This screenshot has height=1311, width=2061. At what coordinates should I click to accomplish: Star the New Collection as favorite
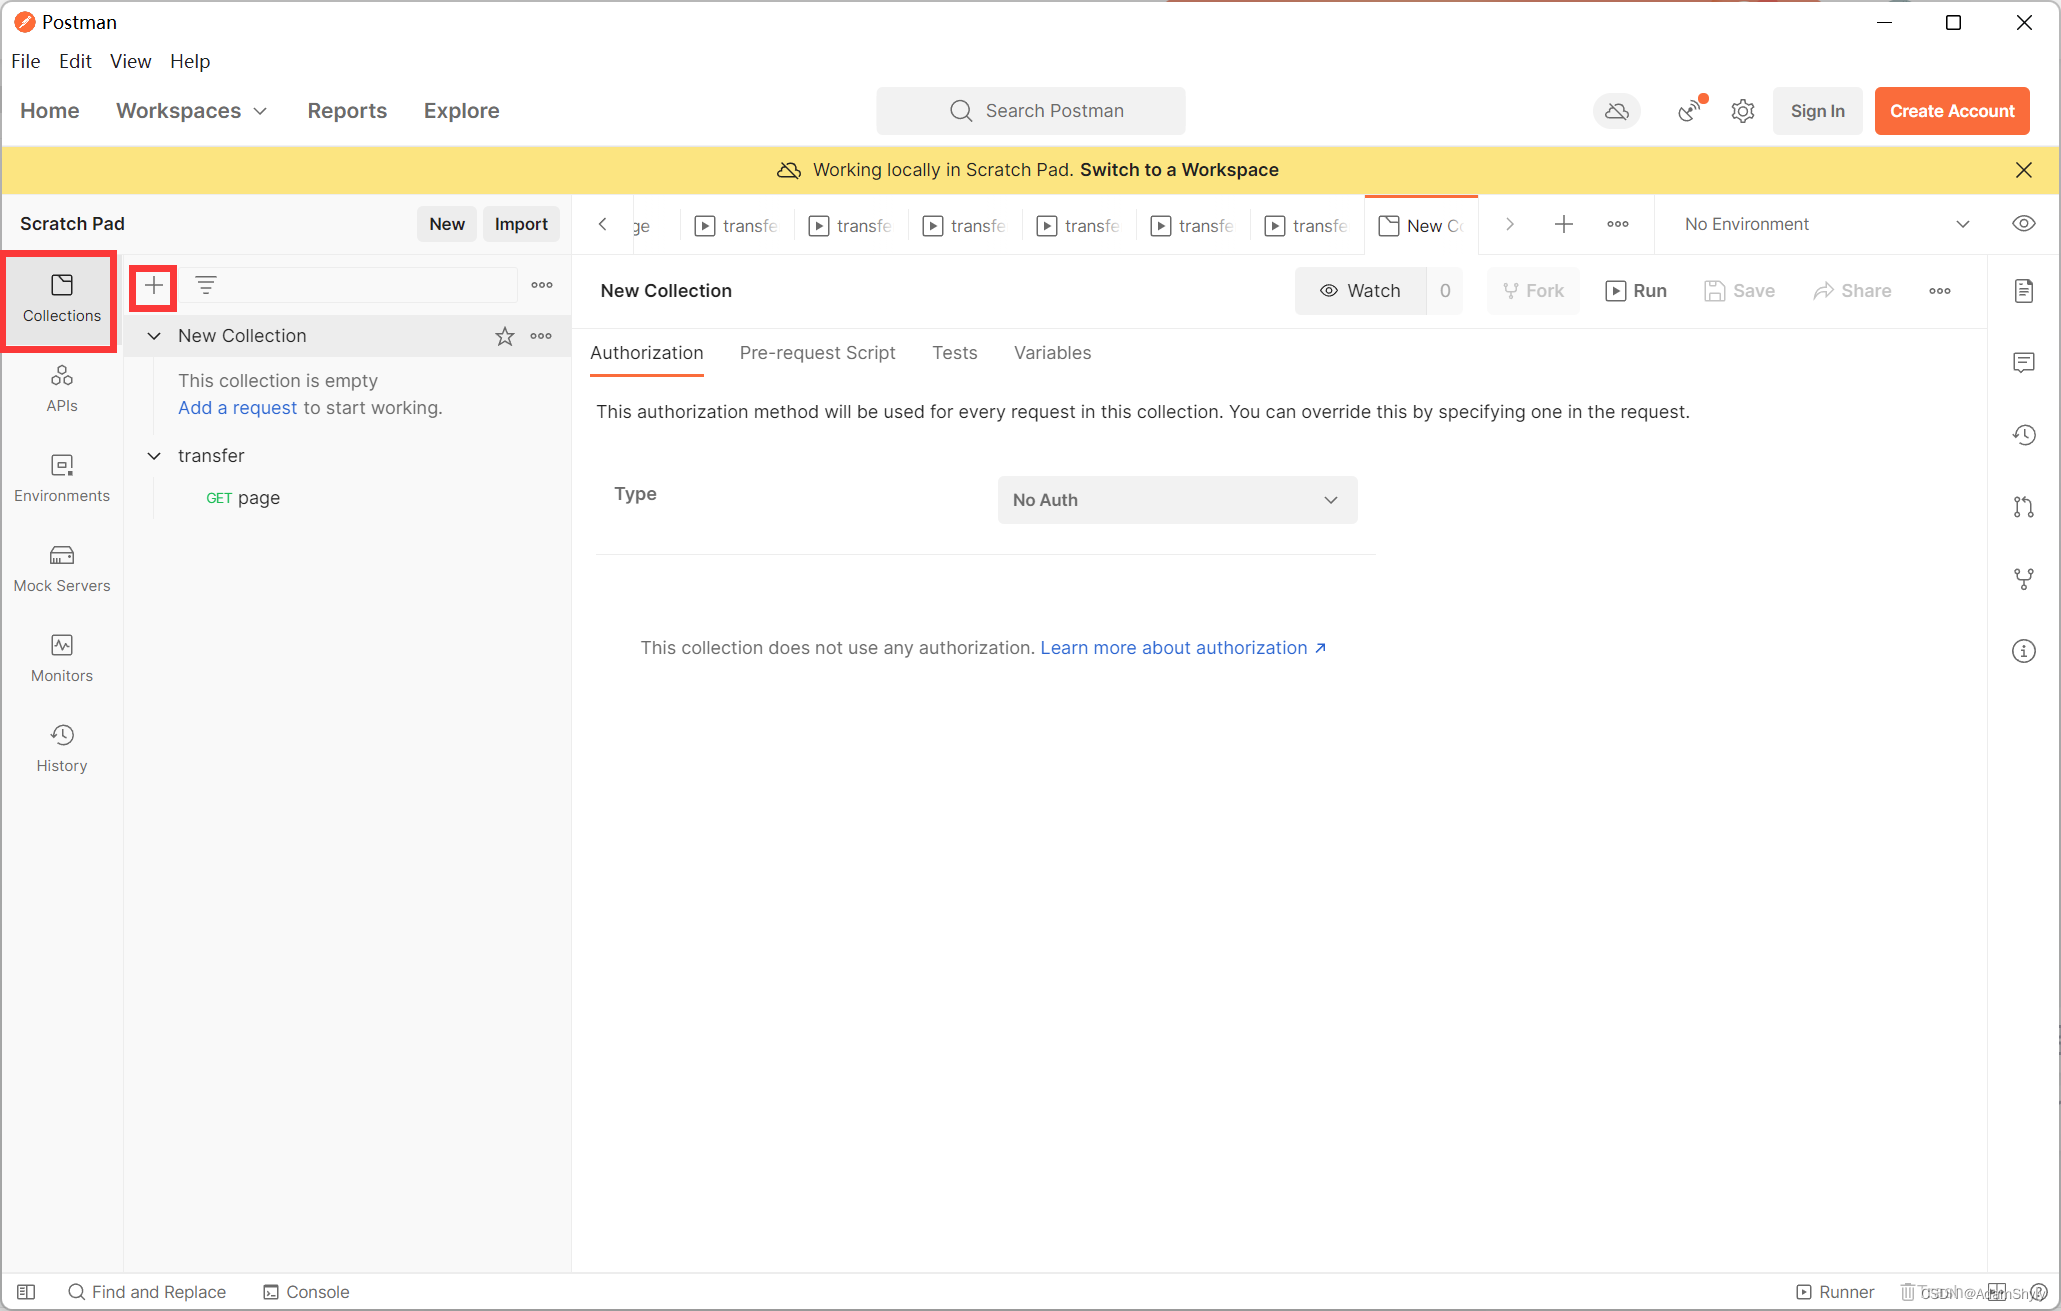tap(505, 336)
